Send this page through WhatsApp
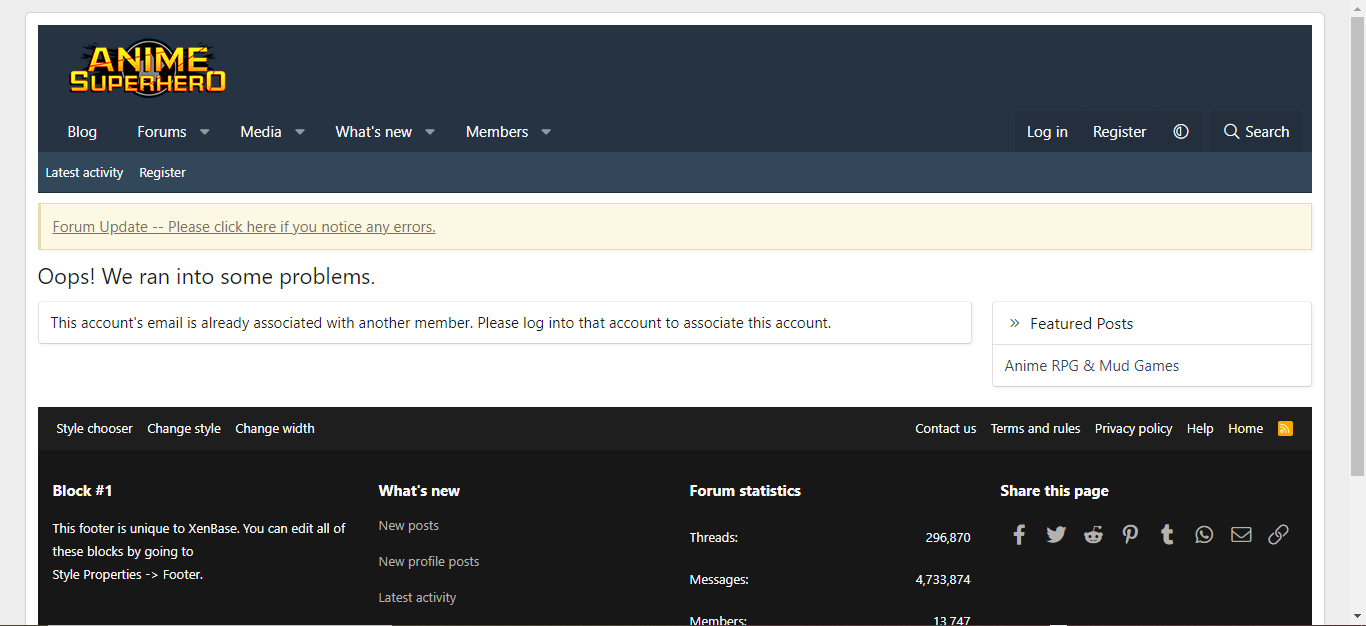This screenshot has height=626, width=1366. (x=1204, y=534)
